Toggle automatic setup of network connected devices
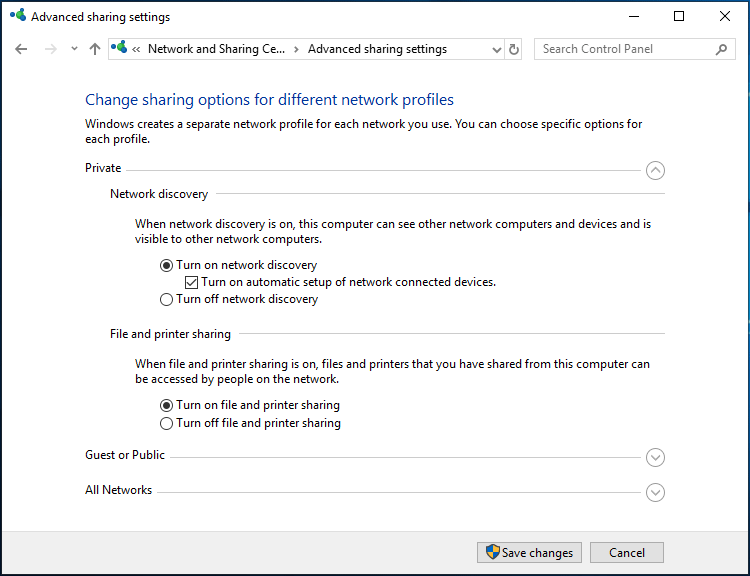Image resolution: width=750 pixels, height=576 pixels. tap(341, 282)
